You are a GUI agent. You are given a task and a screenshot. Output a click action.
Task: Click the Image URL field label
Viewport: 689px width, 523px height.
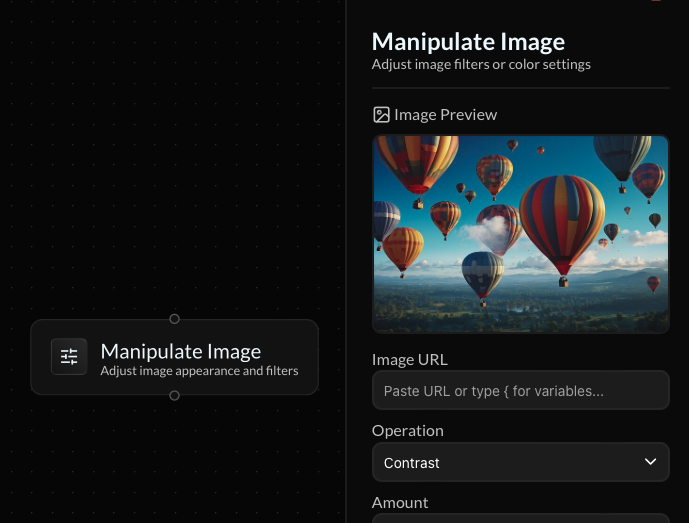pos(409,360)
